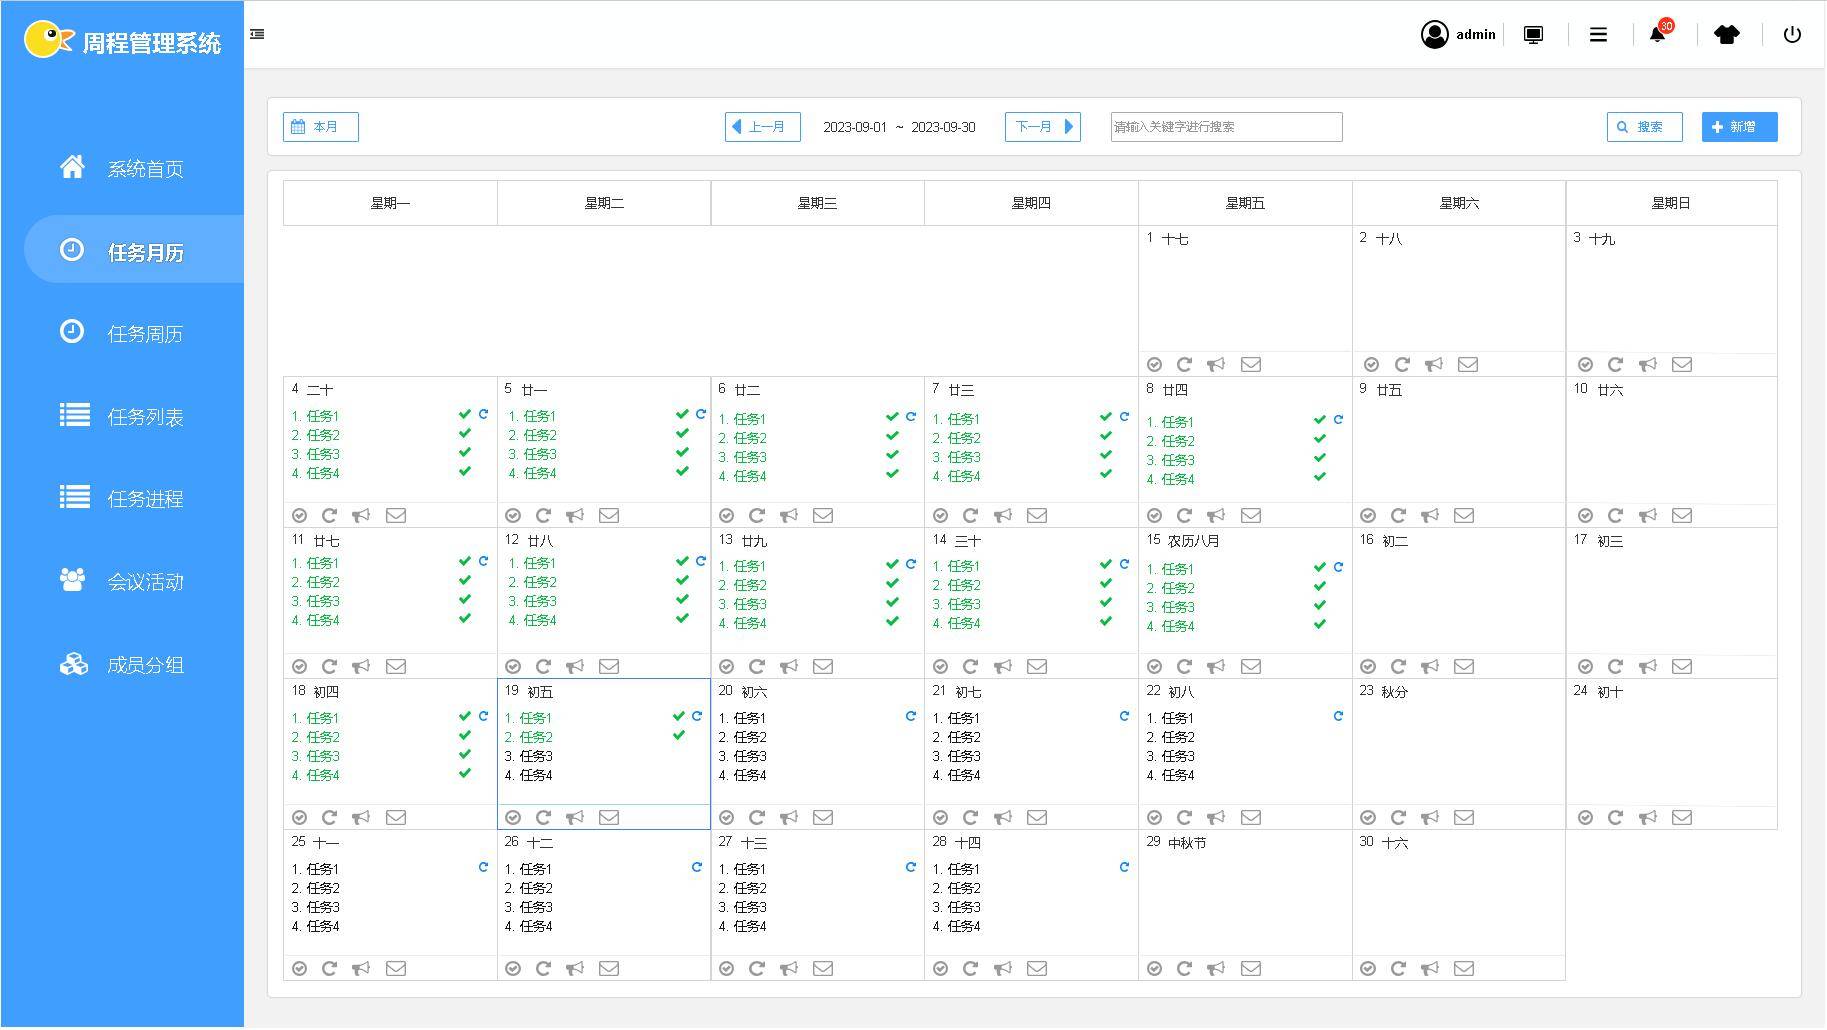Collapse the sidebar using the hamburger icon

(257, 34)
